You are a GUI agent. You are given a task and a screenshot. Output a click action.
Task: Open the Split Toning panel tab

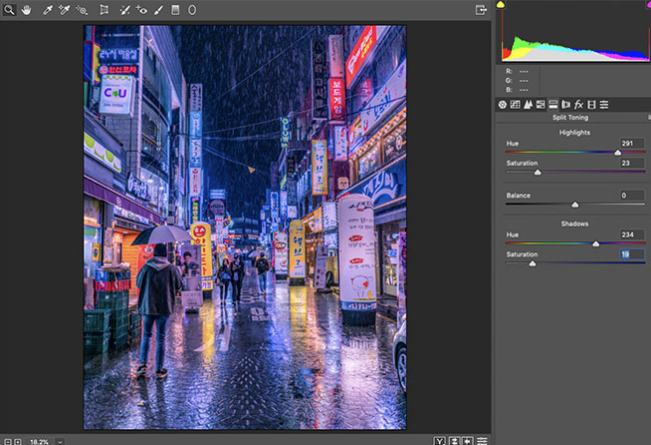tap(553, 105)
